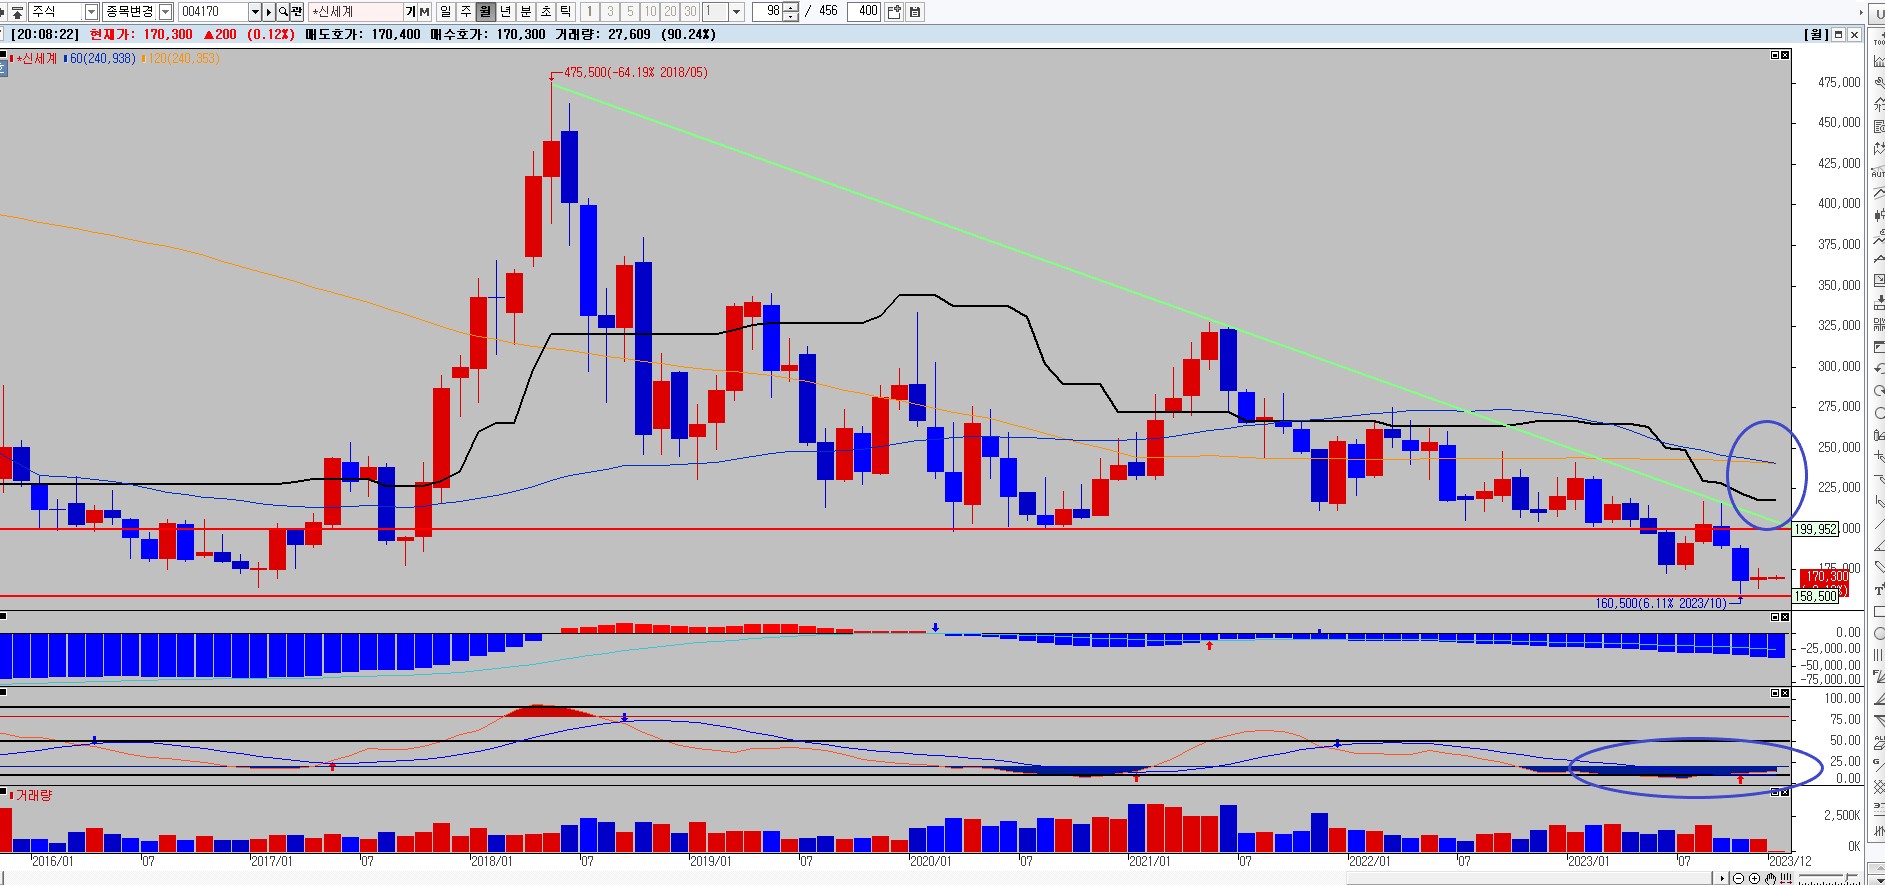Click the add chart window icon
This screenshot has height=885, width=1885.
(x=894, y=11)
